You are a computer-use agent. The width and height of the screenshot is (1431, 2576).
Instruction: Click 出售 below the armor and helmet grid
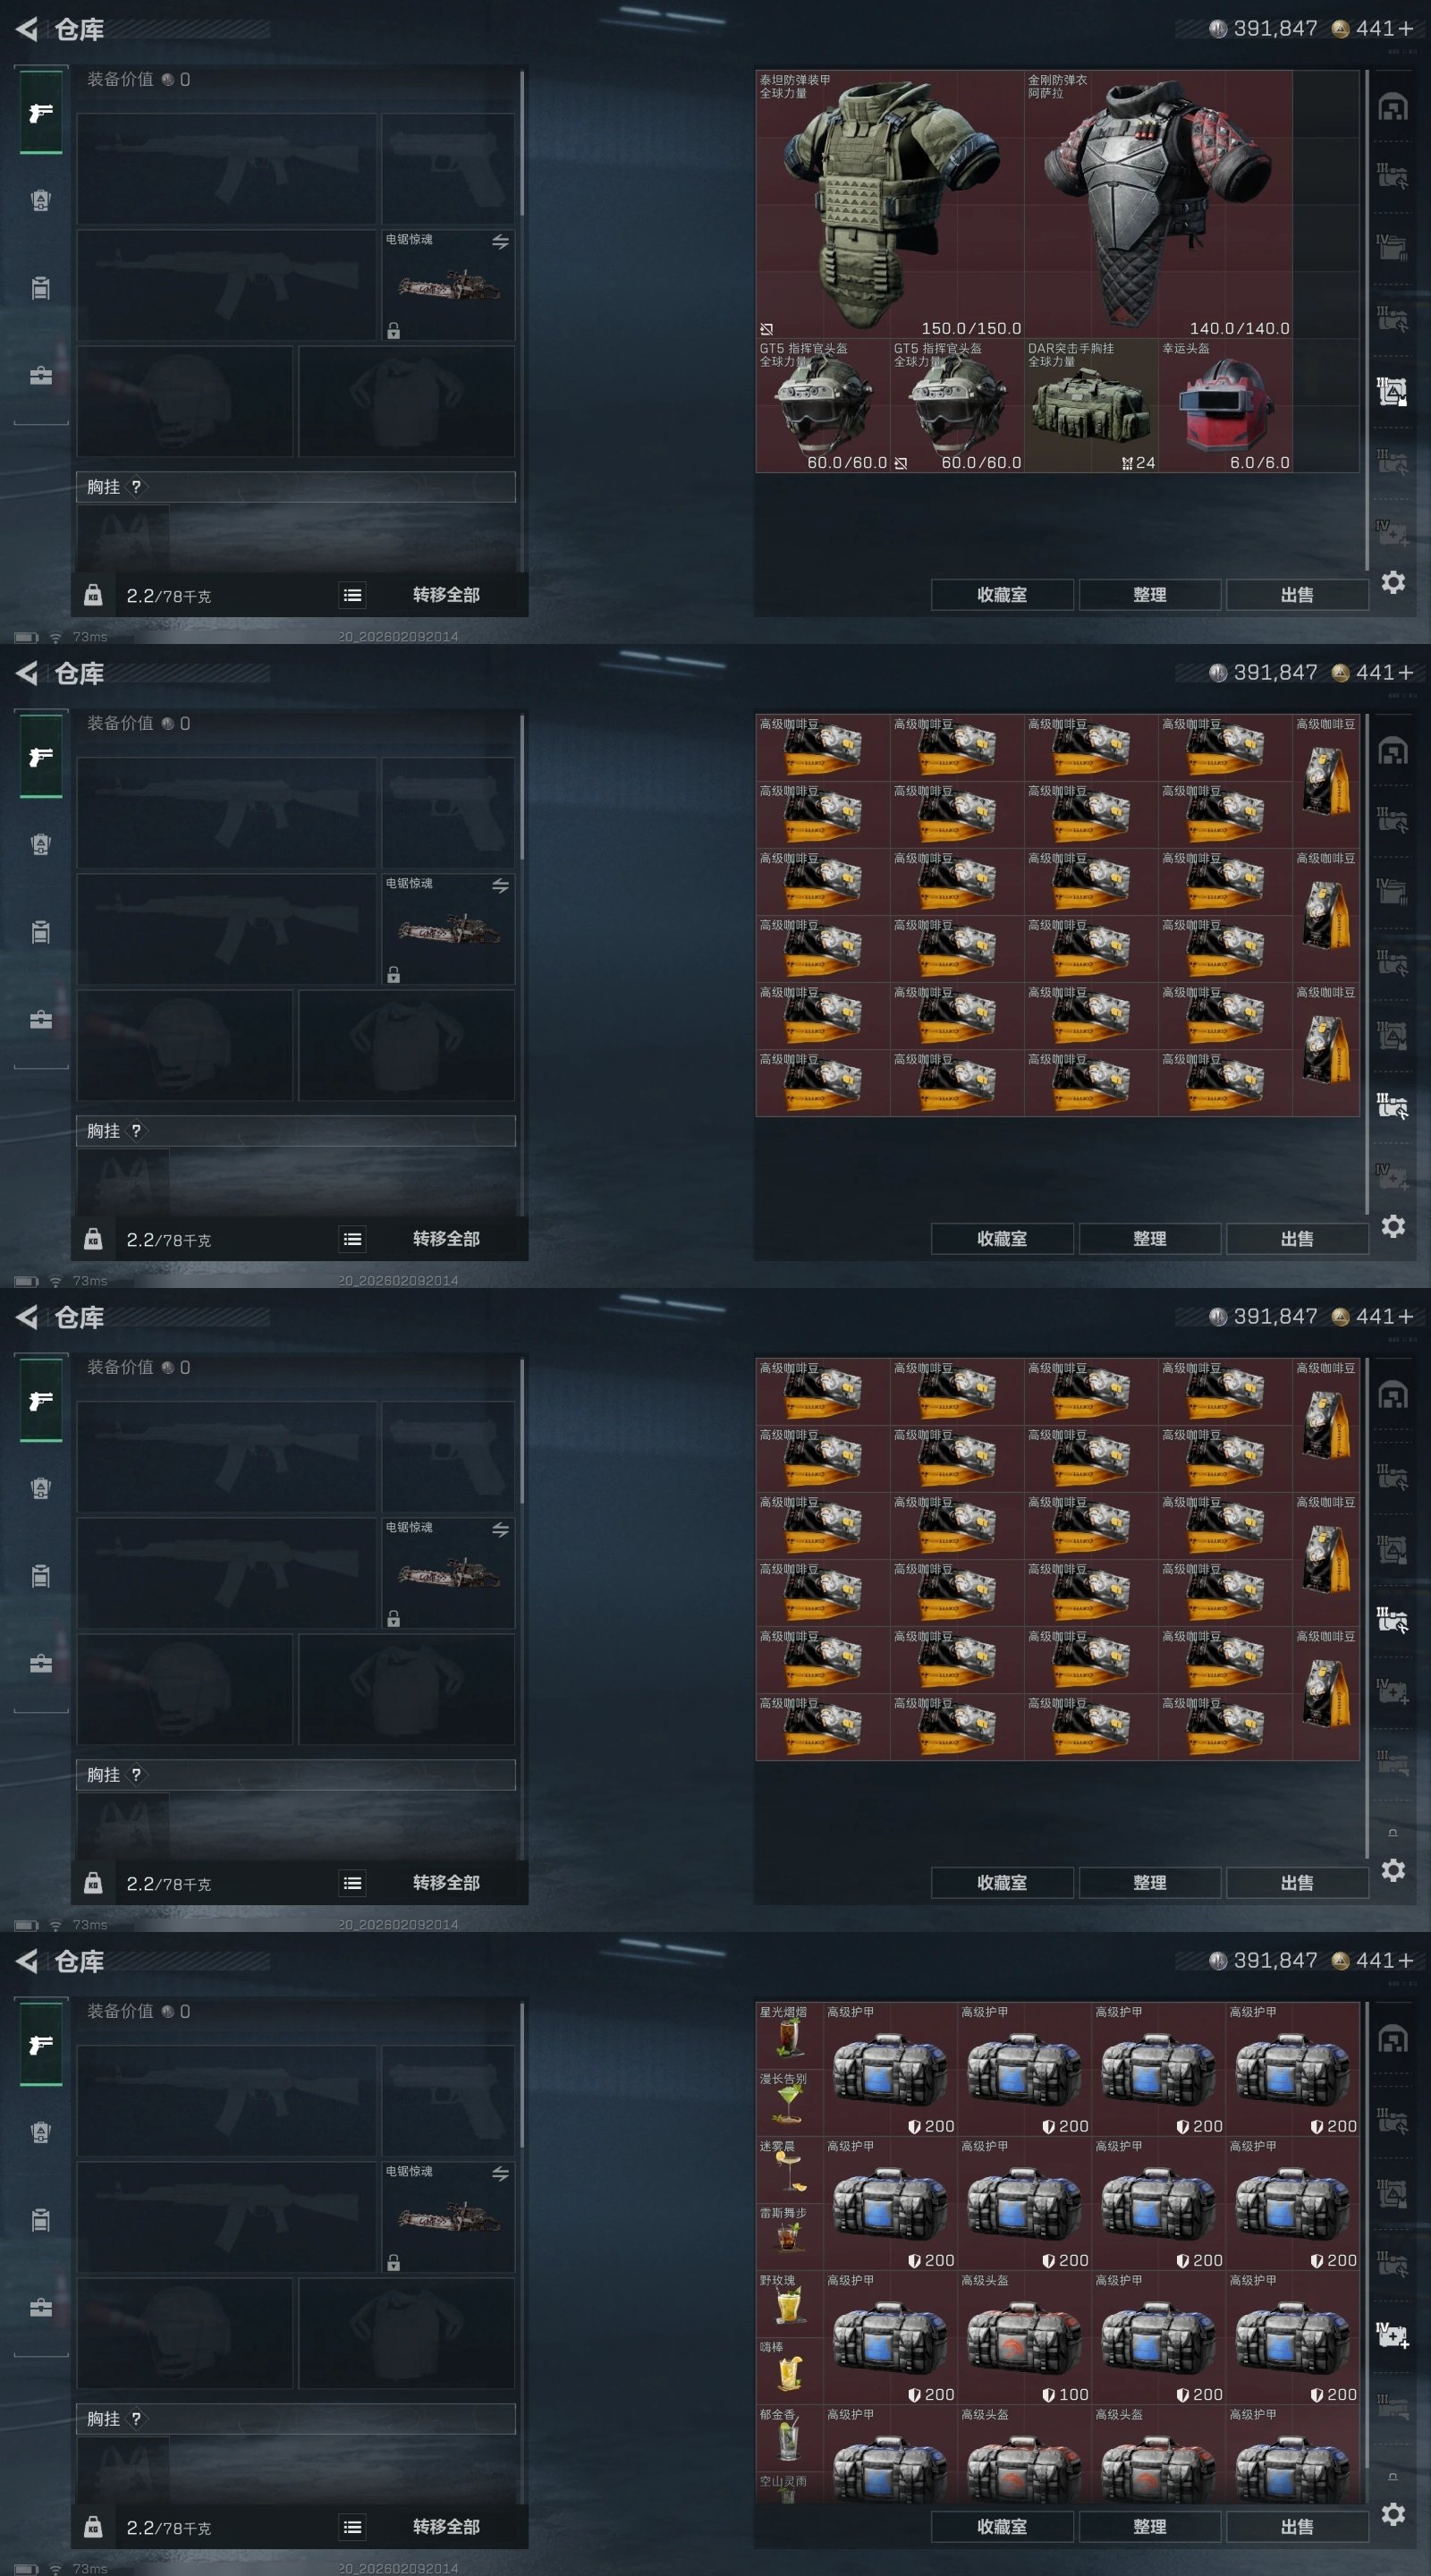pyautogui.click(x=1297, y=595)
